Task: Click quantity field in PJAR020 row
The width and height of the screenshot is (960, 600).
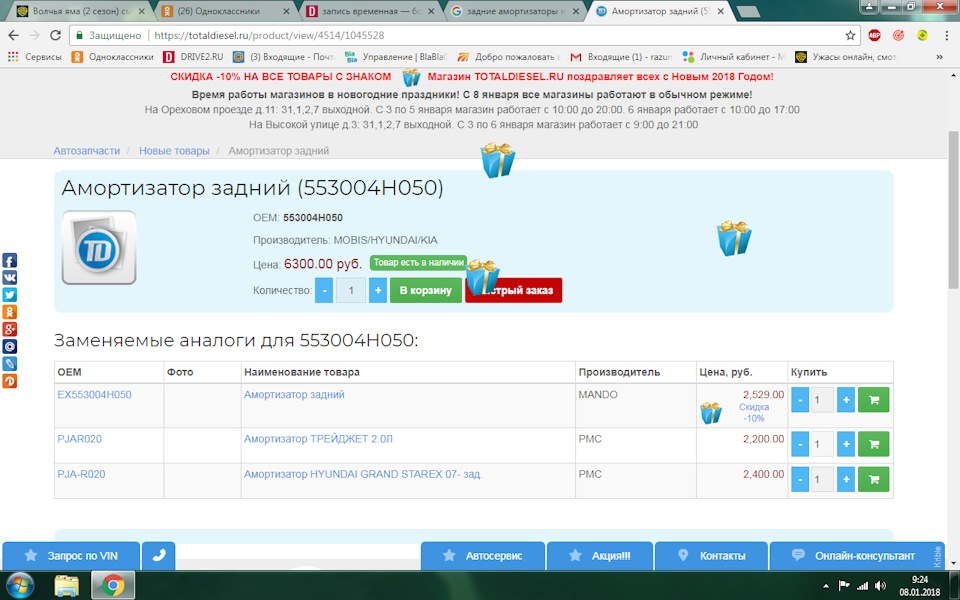Action: click(822, 444)
